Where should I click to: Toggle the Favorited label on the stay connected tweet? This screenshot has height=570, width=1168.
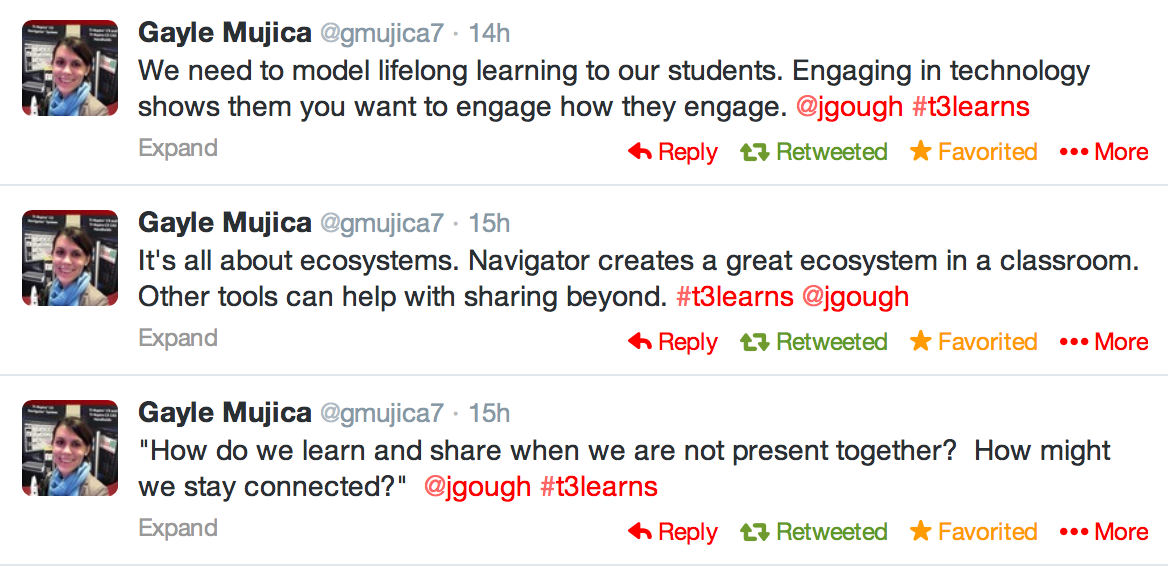(987, 532)
